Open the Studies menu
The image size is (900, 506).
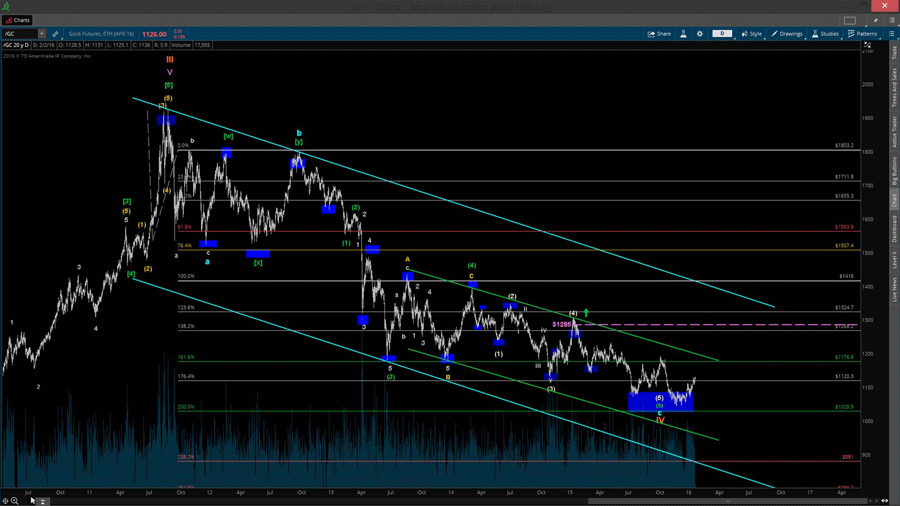point(826,34)
